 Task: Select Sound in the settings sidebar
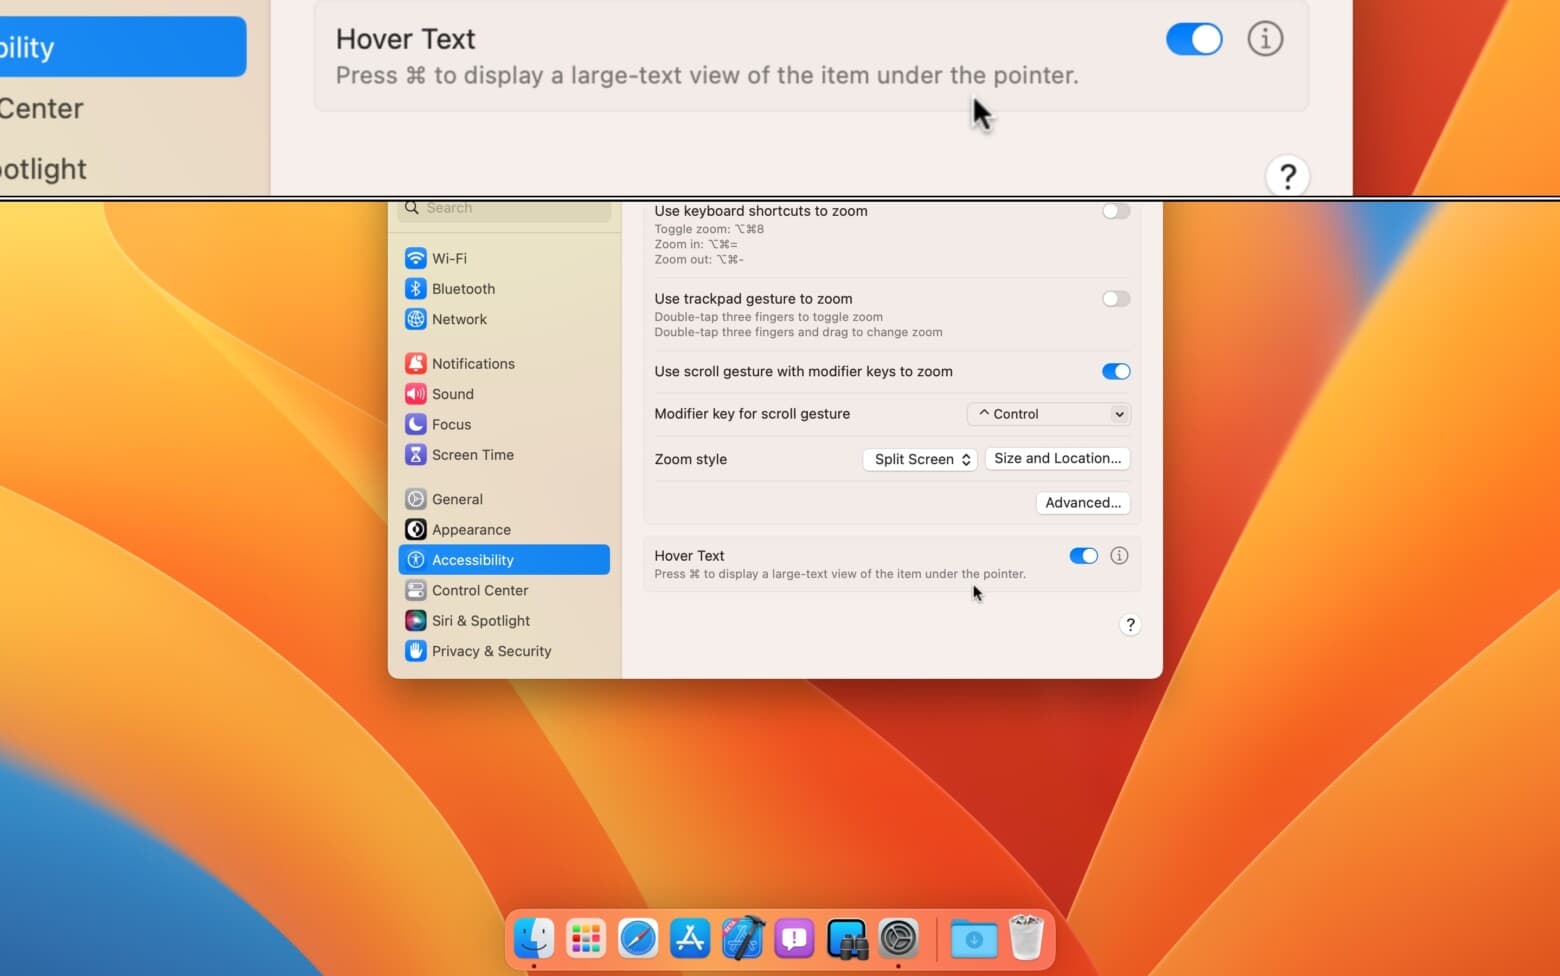pos(452,394)
